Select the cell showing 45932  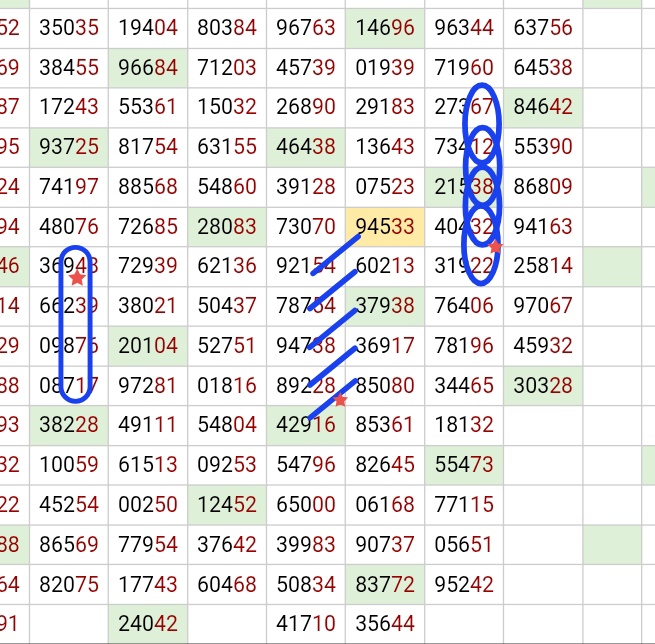click(543, 346)
